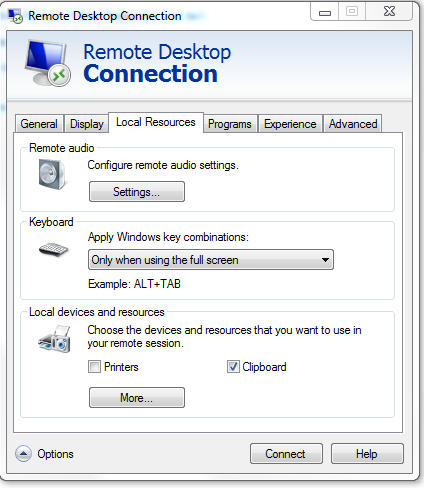The height and width of the screenshot is (488, 424).
Task: Minimize the Remote Desktop Connection window
Action: 325,13
